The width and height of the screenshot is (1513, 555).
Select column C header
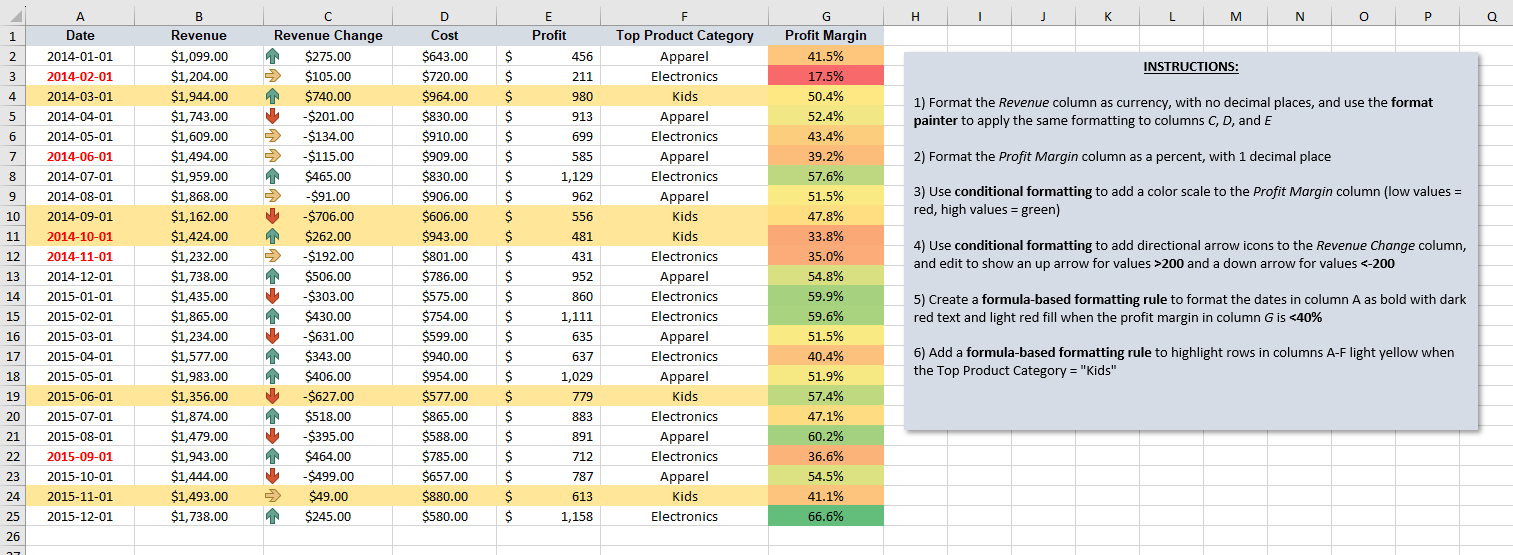coord(328,16)
